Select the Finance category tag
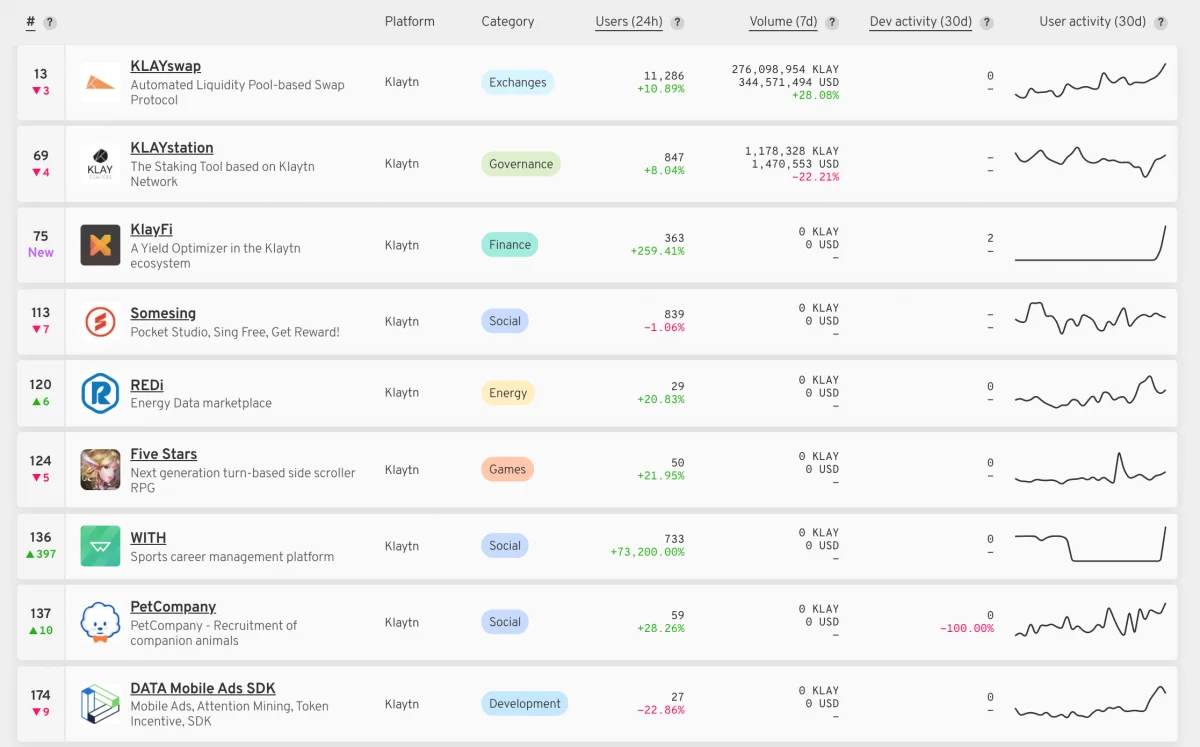Viewport: 1200px width, 747px height. [x=510, y=245]
